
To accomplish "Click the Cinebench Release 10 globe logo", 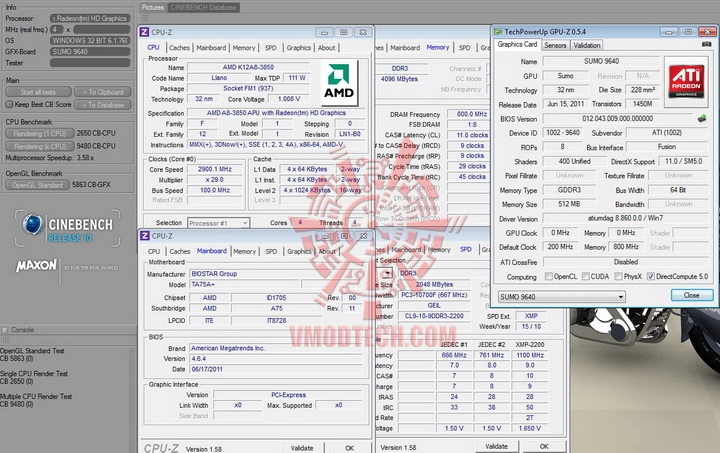I will pyautogui.click(x=32, y=224).
